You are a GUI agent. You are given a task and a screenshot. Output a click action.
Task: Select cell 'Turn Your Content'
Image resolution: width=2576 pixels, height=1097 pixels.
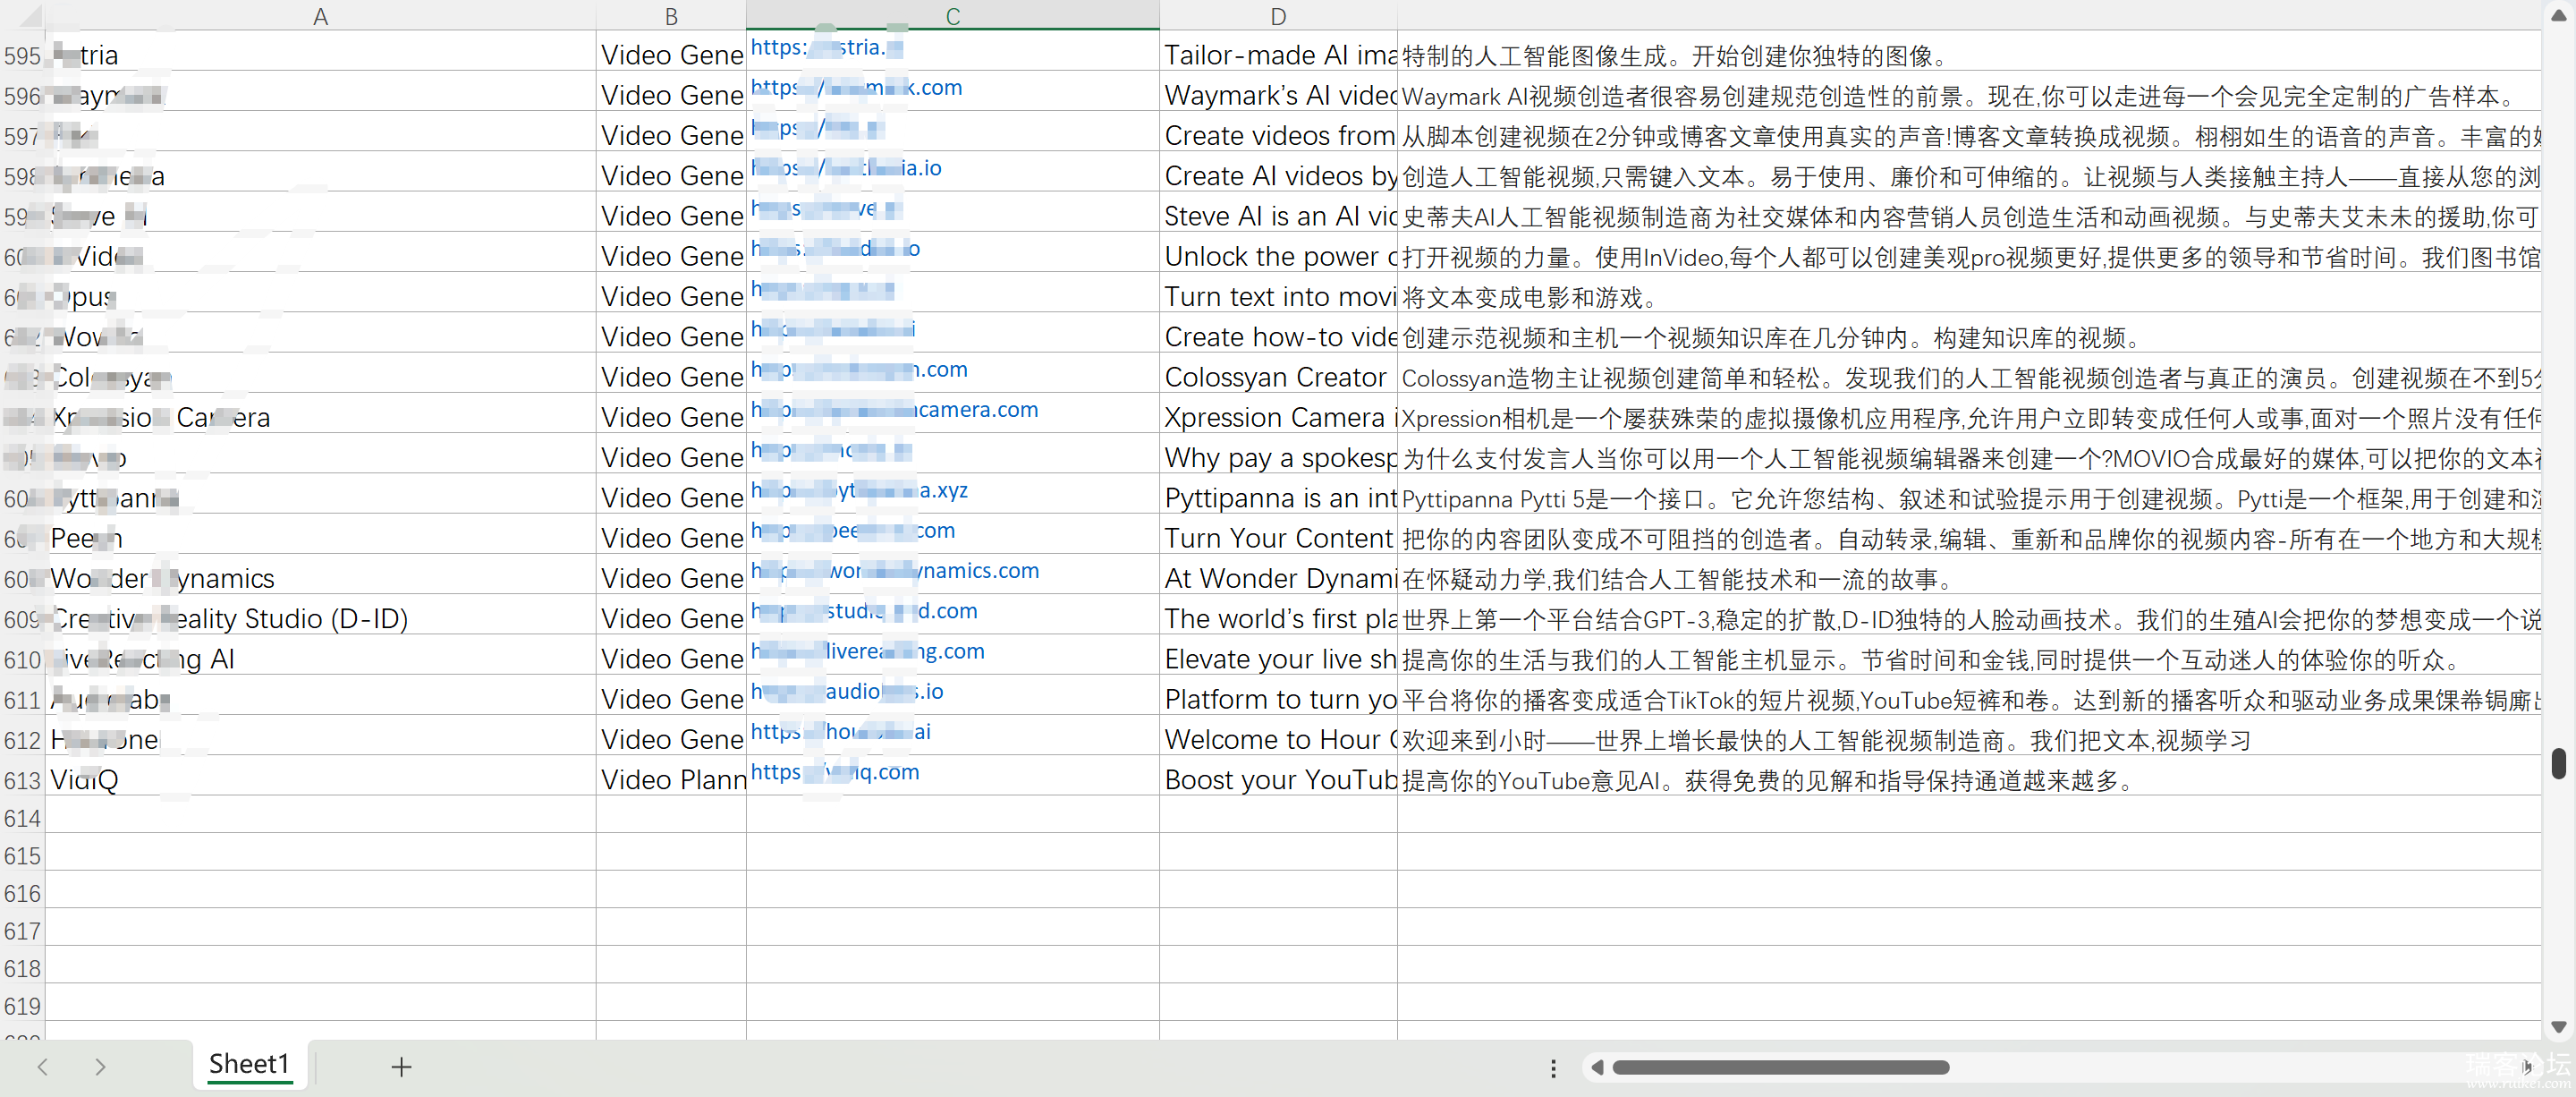coord(1278,534)
